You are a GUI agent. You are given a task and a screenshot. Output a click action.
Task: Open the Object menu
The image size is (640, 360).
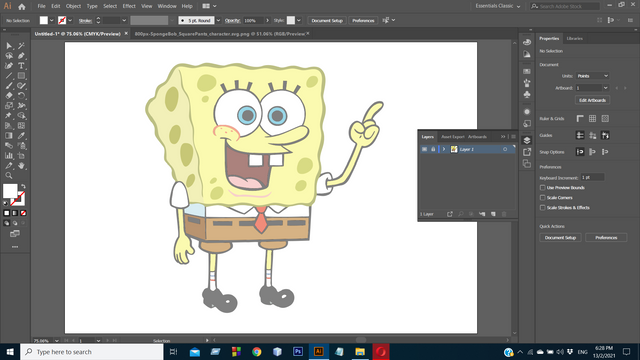pyautogui.click(x=73, y=6)
